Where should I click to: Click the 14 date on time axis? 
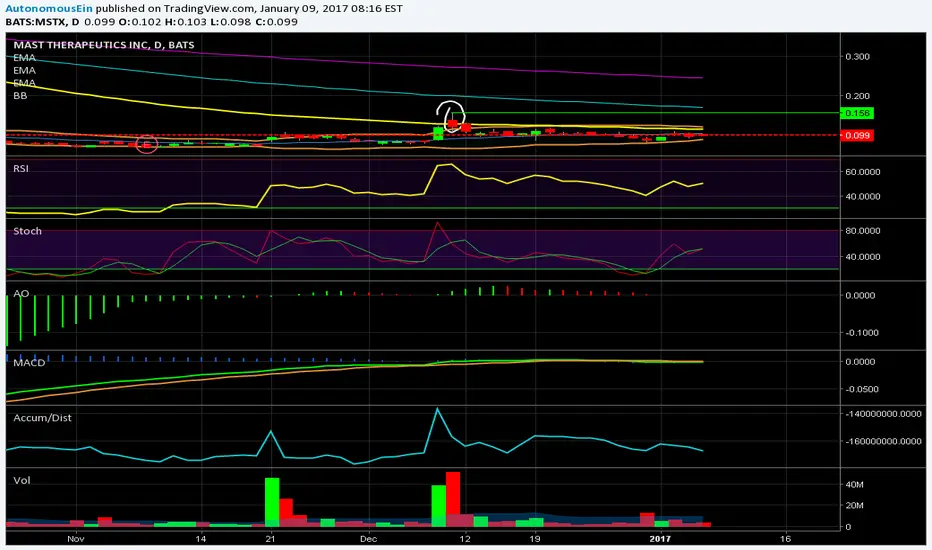pyautogui.click(x=201, y=539)
